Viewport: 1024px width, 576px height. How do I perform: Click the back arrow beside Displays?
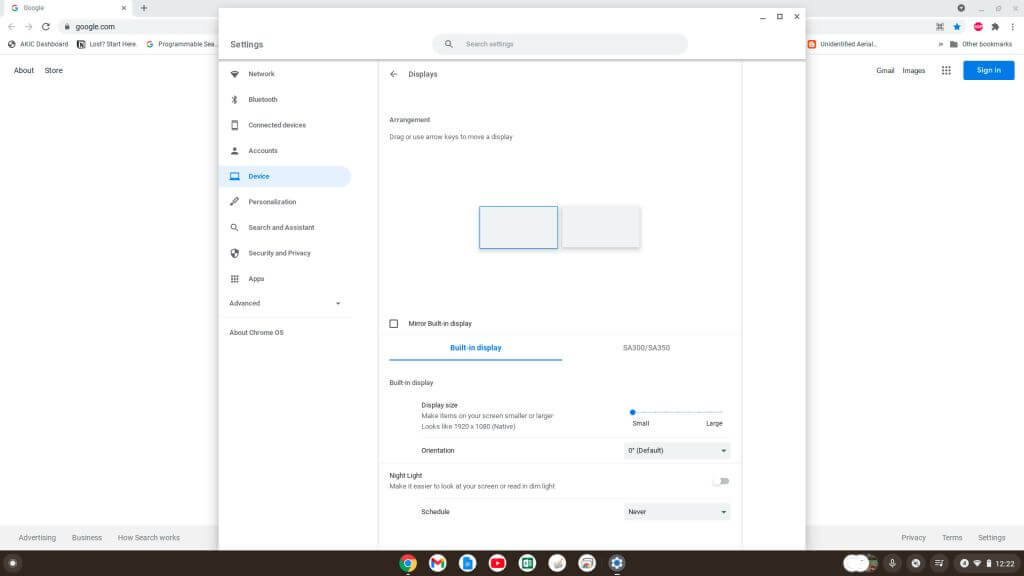394,74
